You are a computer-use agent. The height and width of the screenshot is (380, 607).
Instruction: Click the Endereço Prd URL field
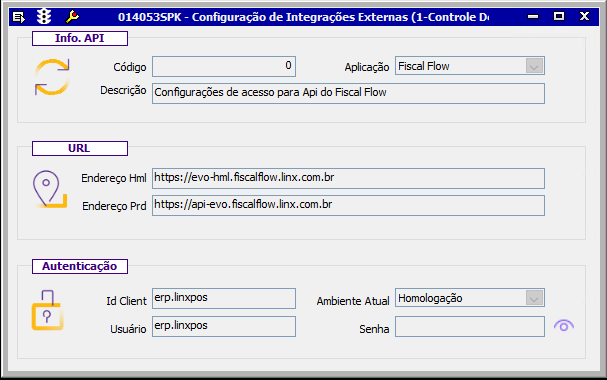point(348,205)
